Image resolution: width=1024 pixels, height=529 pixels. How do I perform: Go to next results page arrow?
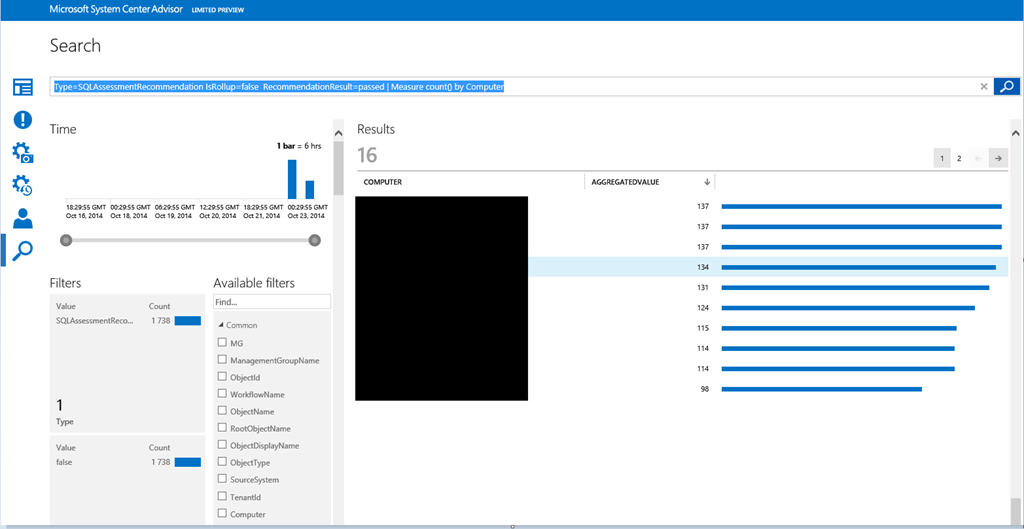(998, 158)
